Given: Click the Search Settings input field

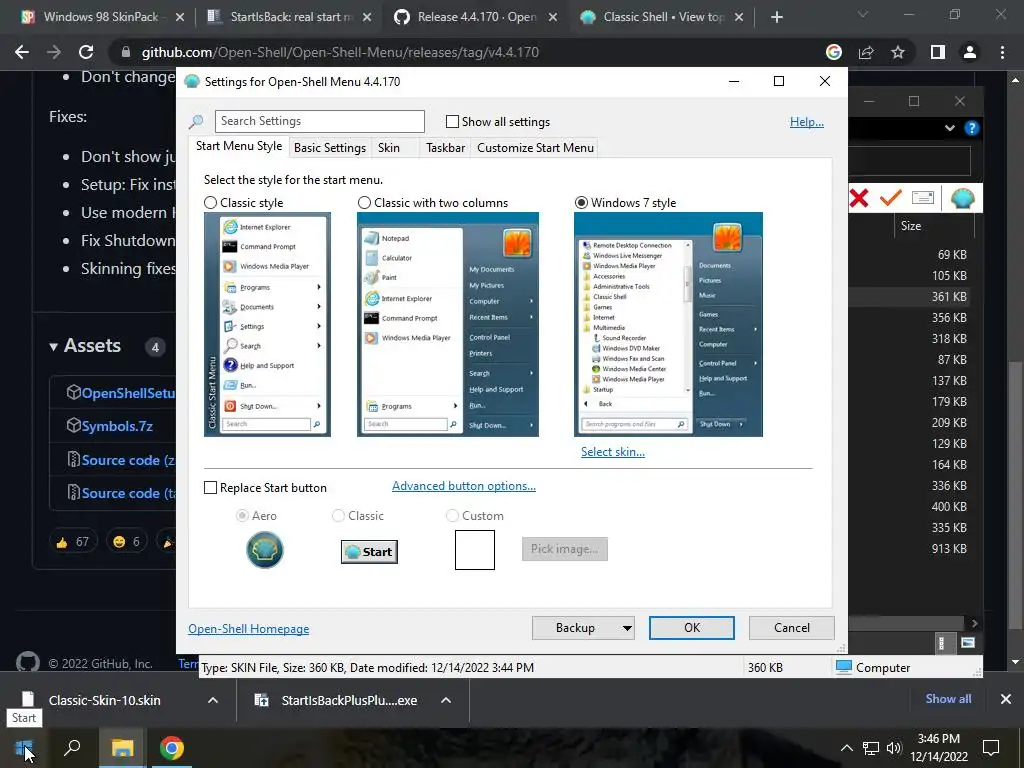Looking at the screenshot, I should pos(319,121).
